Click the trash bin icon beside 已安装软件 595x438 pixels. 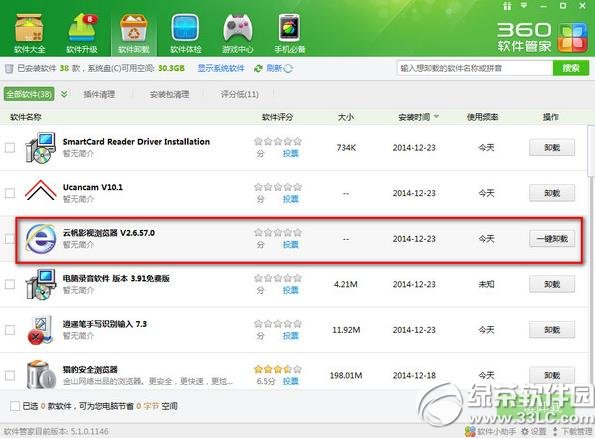tap(9, 69)
